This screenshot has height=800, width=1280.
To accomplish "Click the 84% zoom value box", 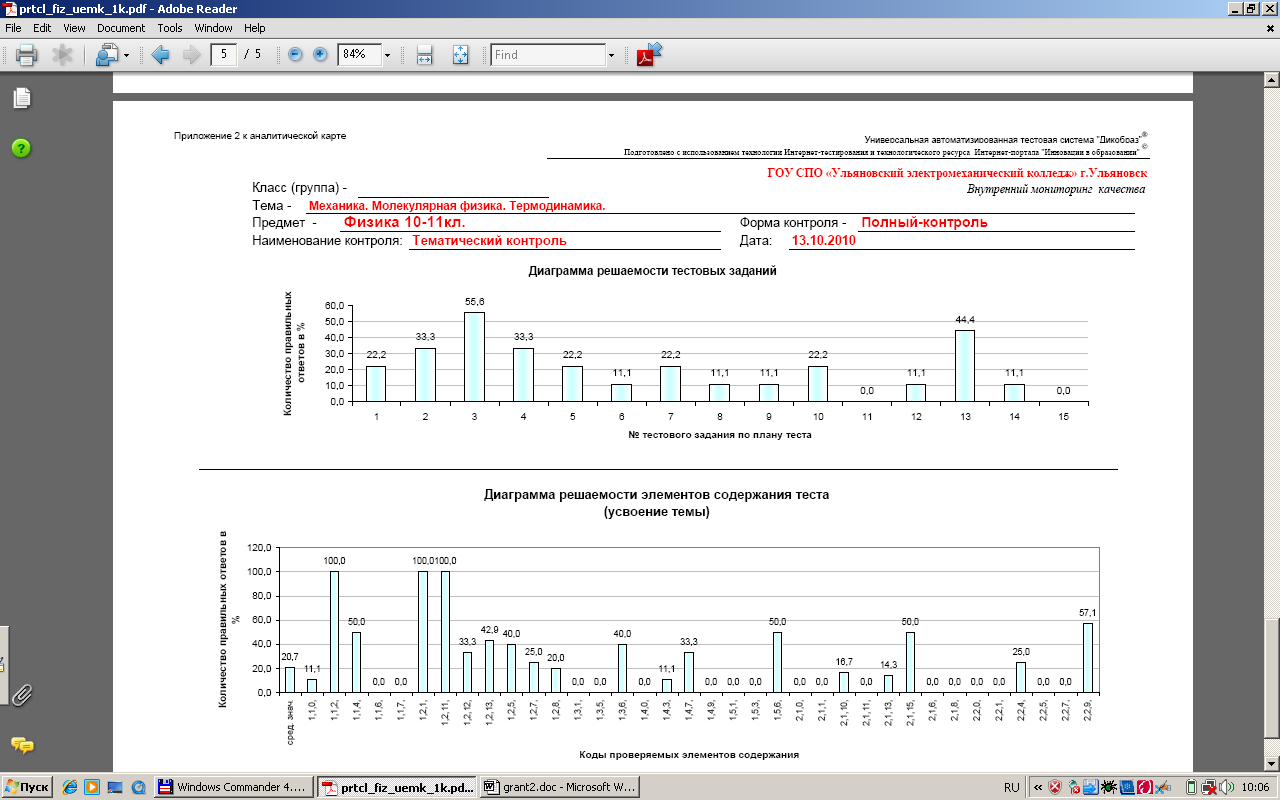I will (x=359, y=55).
